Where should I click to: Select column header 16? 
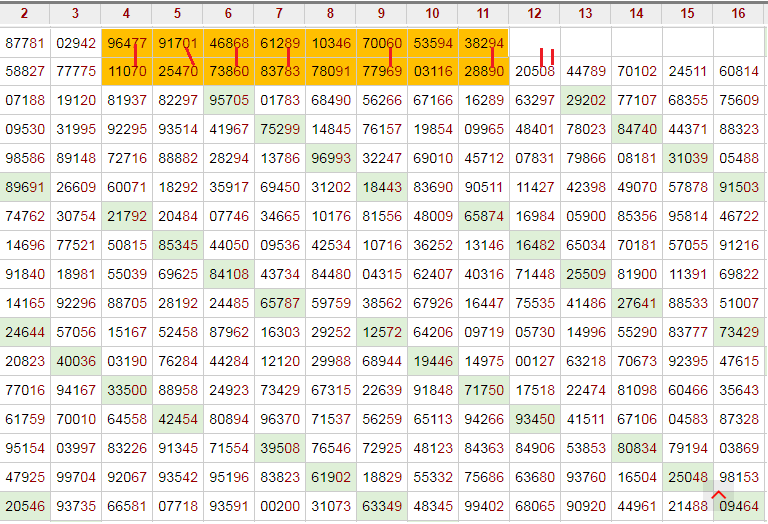tap(738, 13)
